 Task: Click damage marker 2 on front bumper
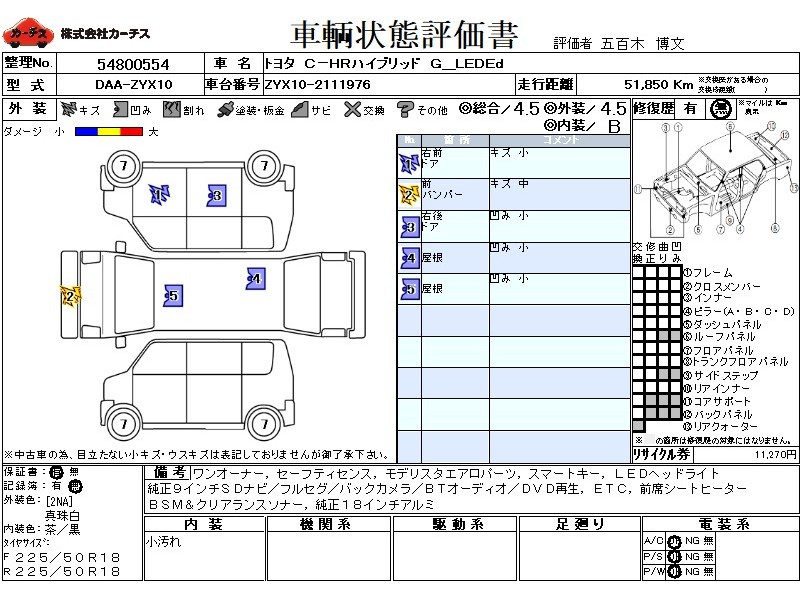(69, 296)
